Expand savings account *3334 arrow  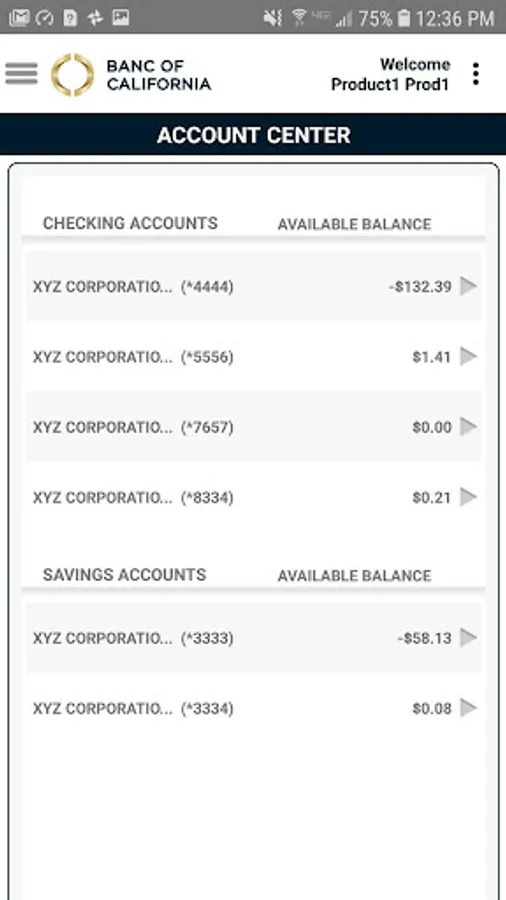(x=469, y=708)
